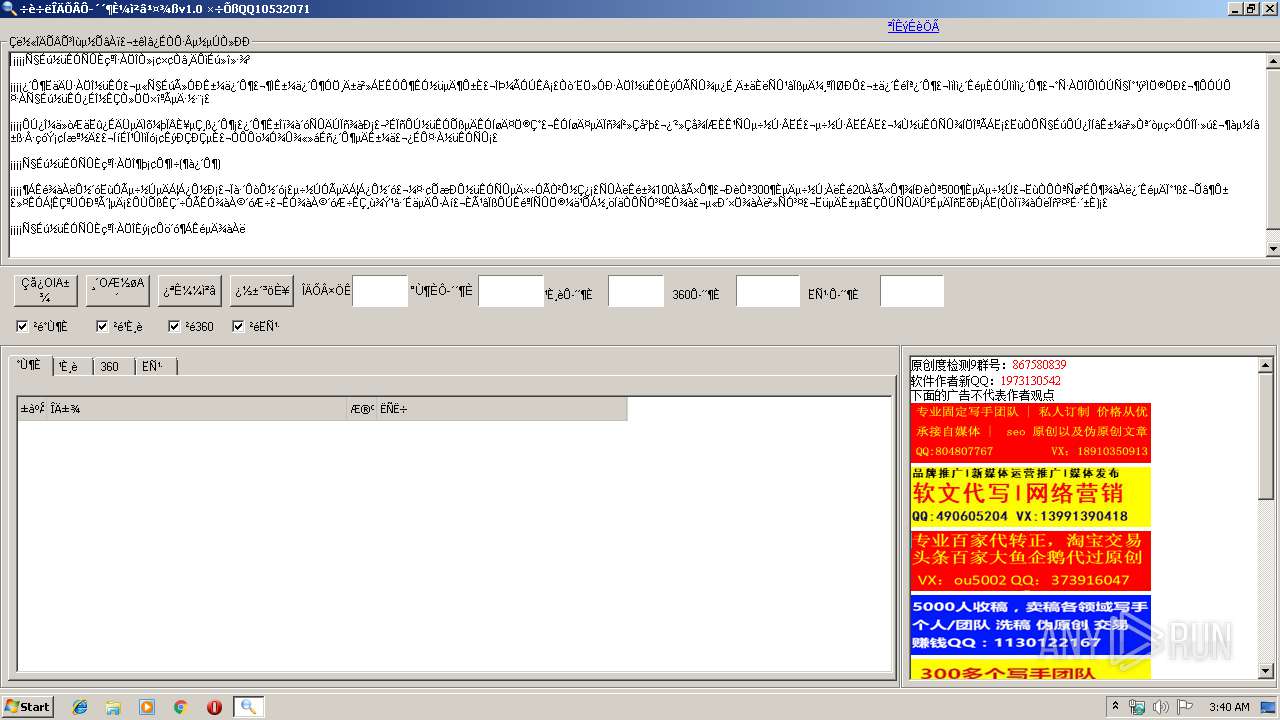The height and width of the screenshot is (720, 1280).
Task: Click the ±àºÅ ÎÄ±¾ column header
Action: pos(181,409)
